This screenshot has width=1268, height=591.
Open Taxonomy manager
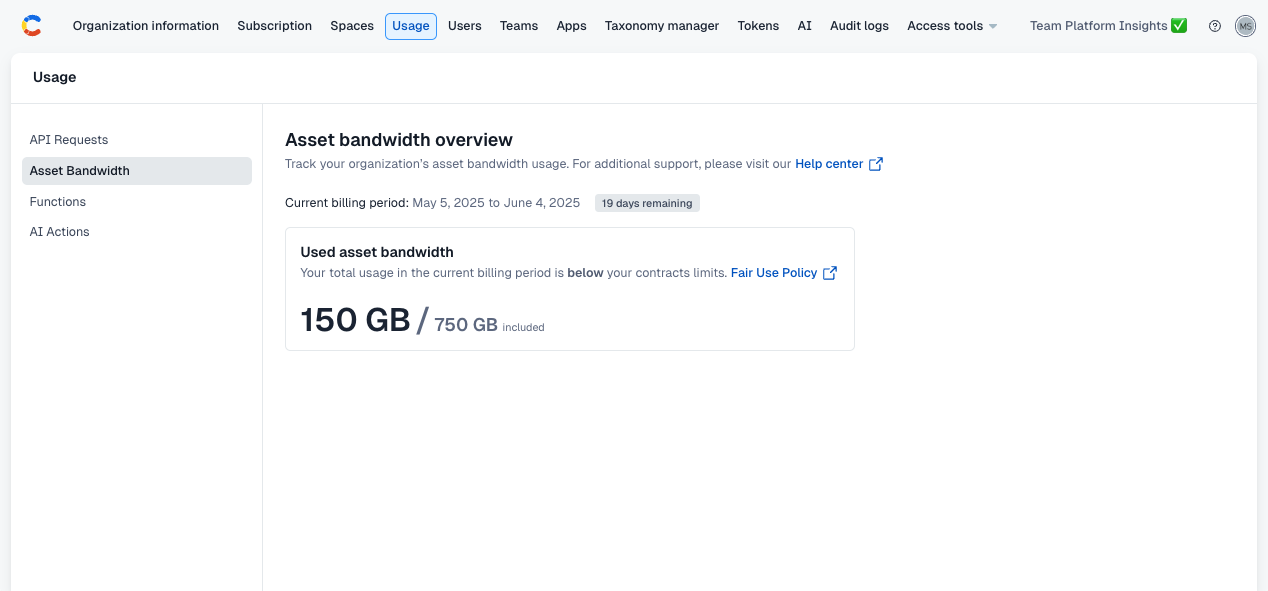(x=662, y=26)
